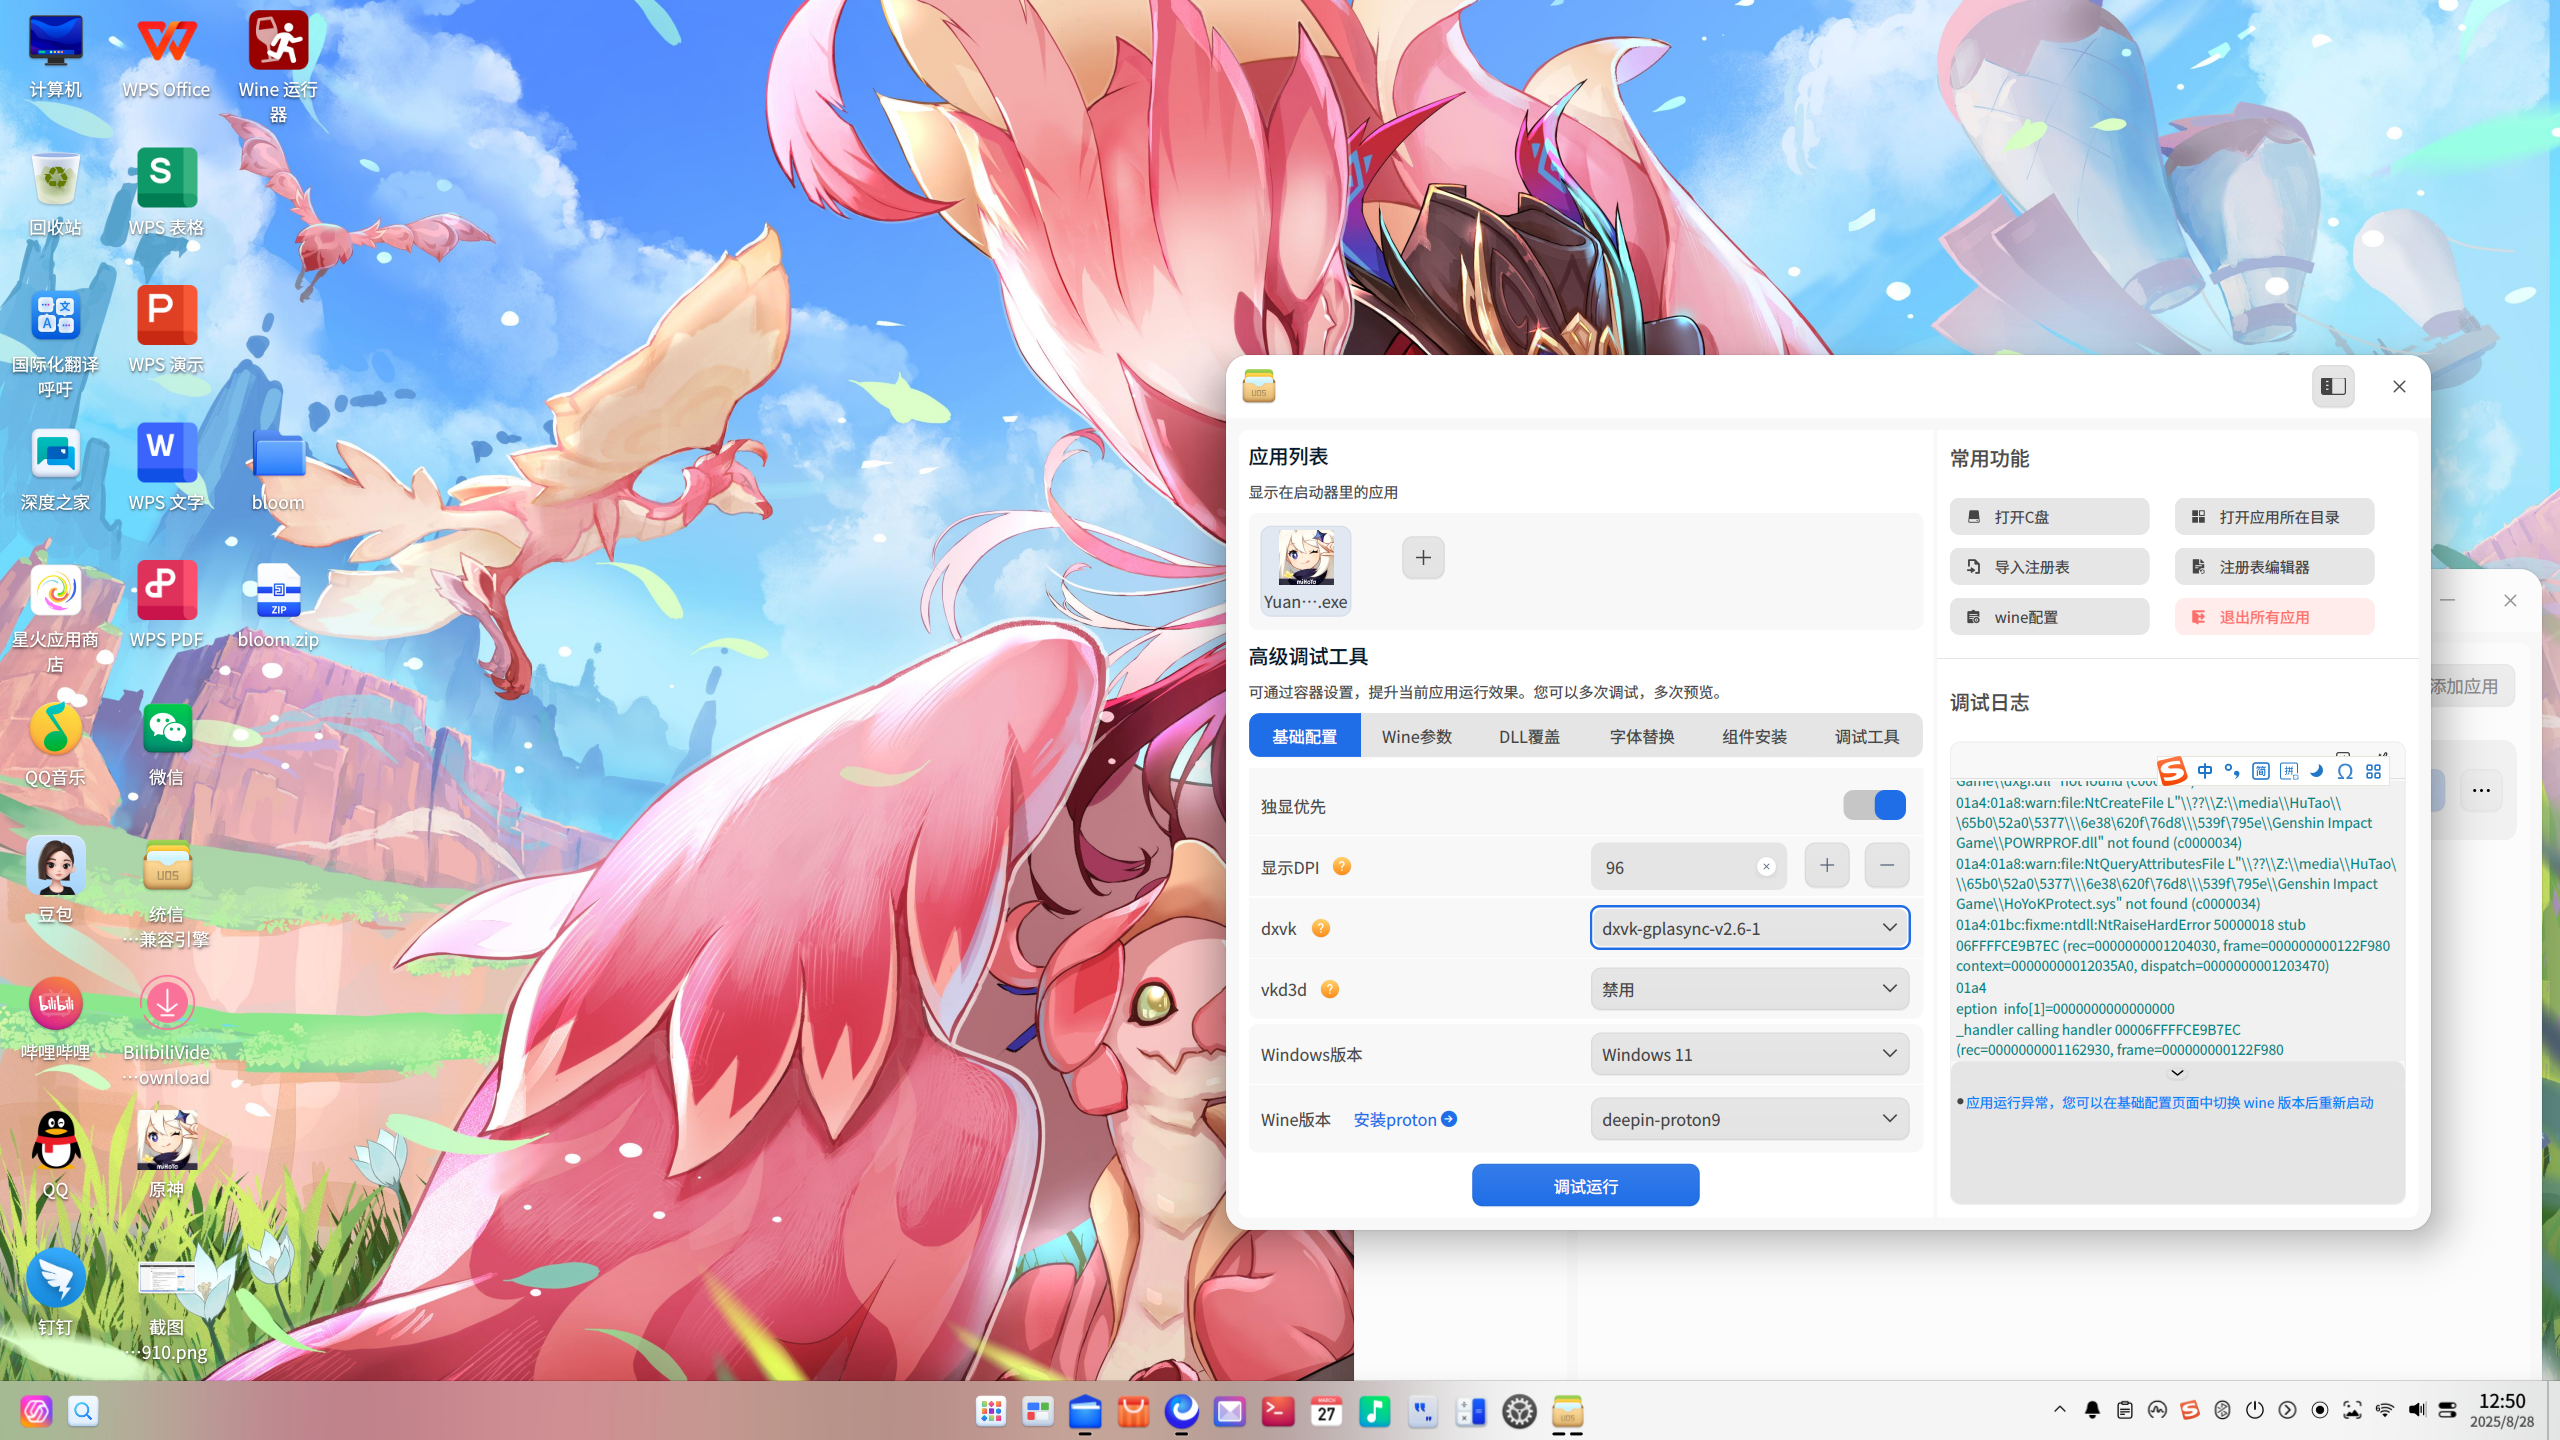Increase the DPI with plus button

click(1826, 865)
